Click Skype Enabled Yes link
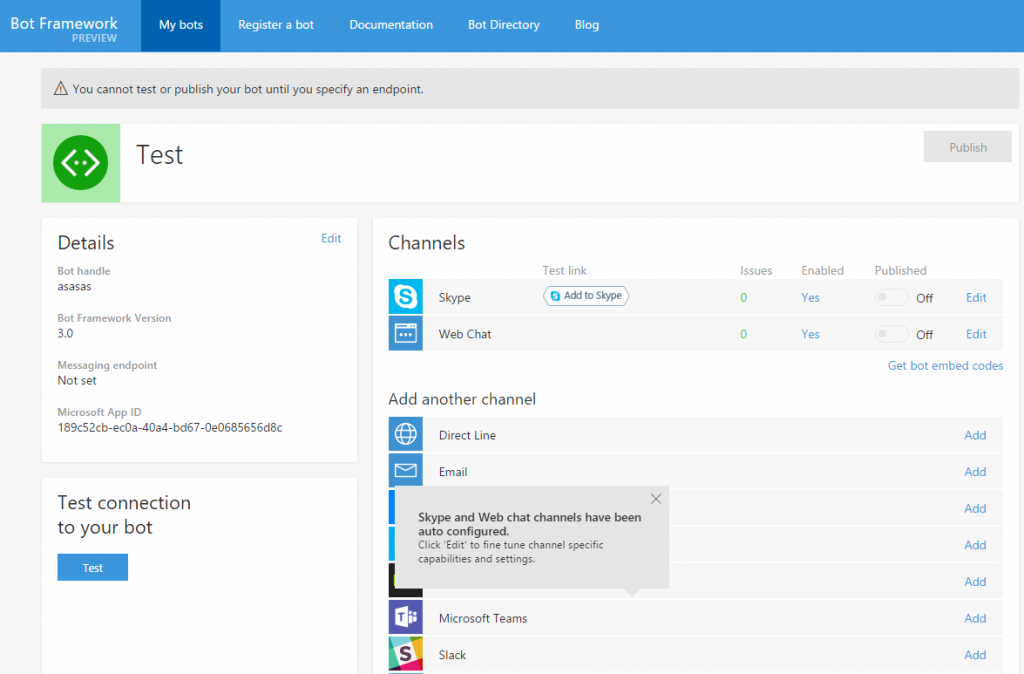The image size is (1024, 674). click(x=810, y=297)
